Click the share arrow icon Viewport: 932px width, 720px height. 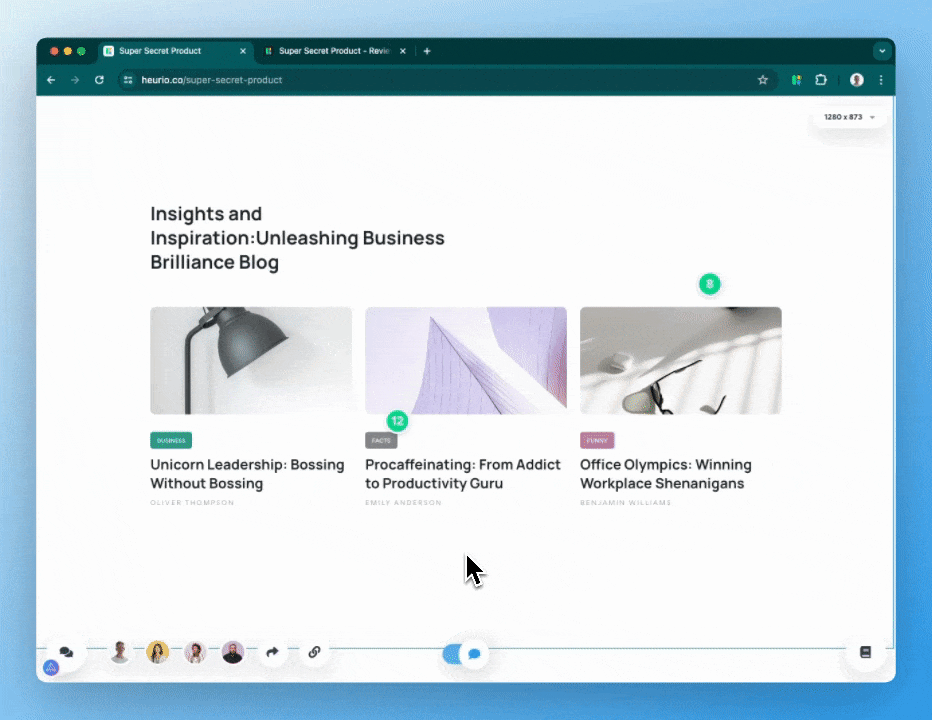point(272,652)
